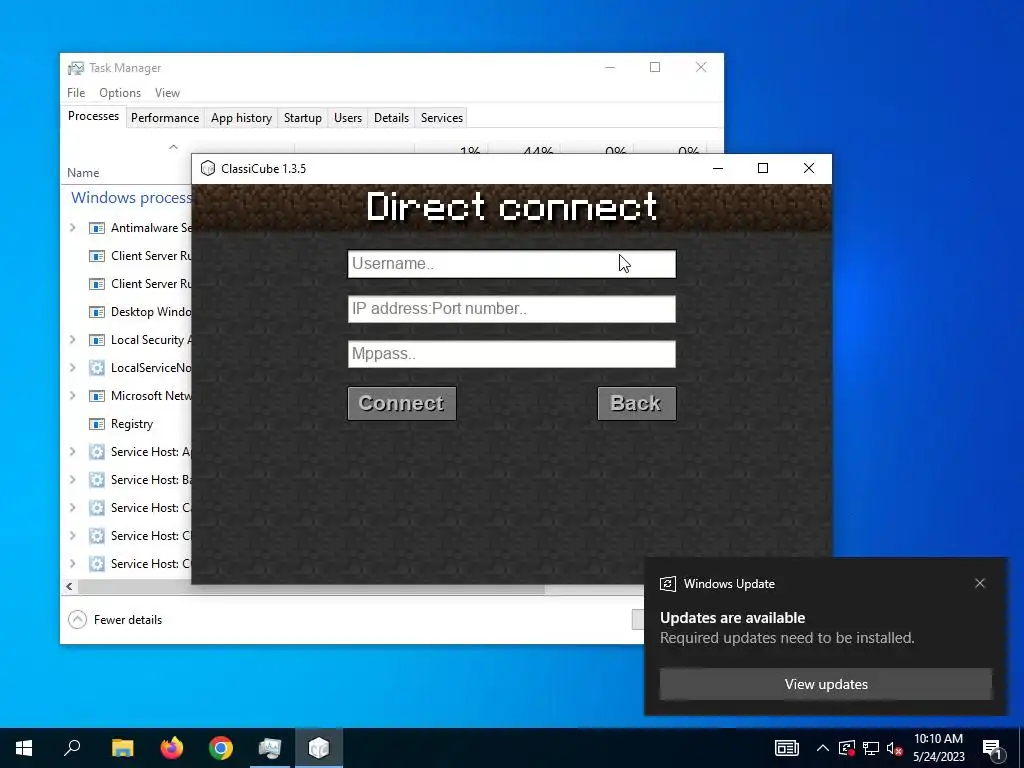Switch to the App history tab
The height and width of the screenshot is (768, 1024).
[x=241, y=118]
